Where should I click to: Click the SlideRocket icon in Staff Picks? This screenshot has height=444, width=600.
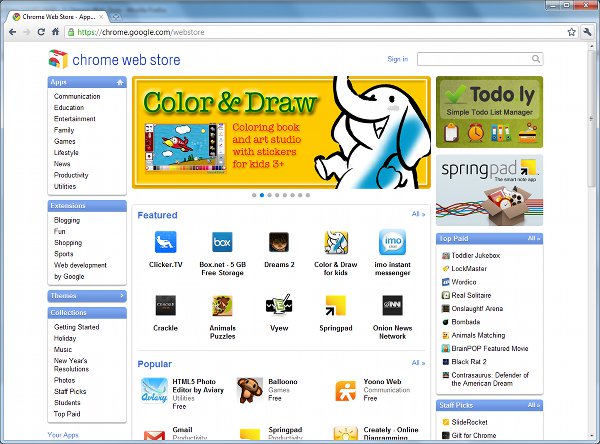[x=445, y=422]
